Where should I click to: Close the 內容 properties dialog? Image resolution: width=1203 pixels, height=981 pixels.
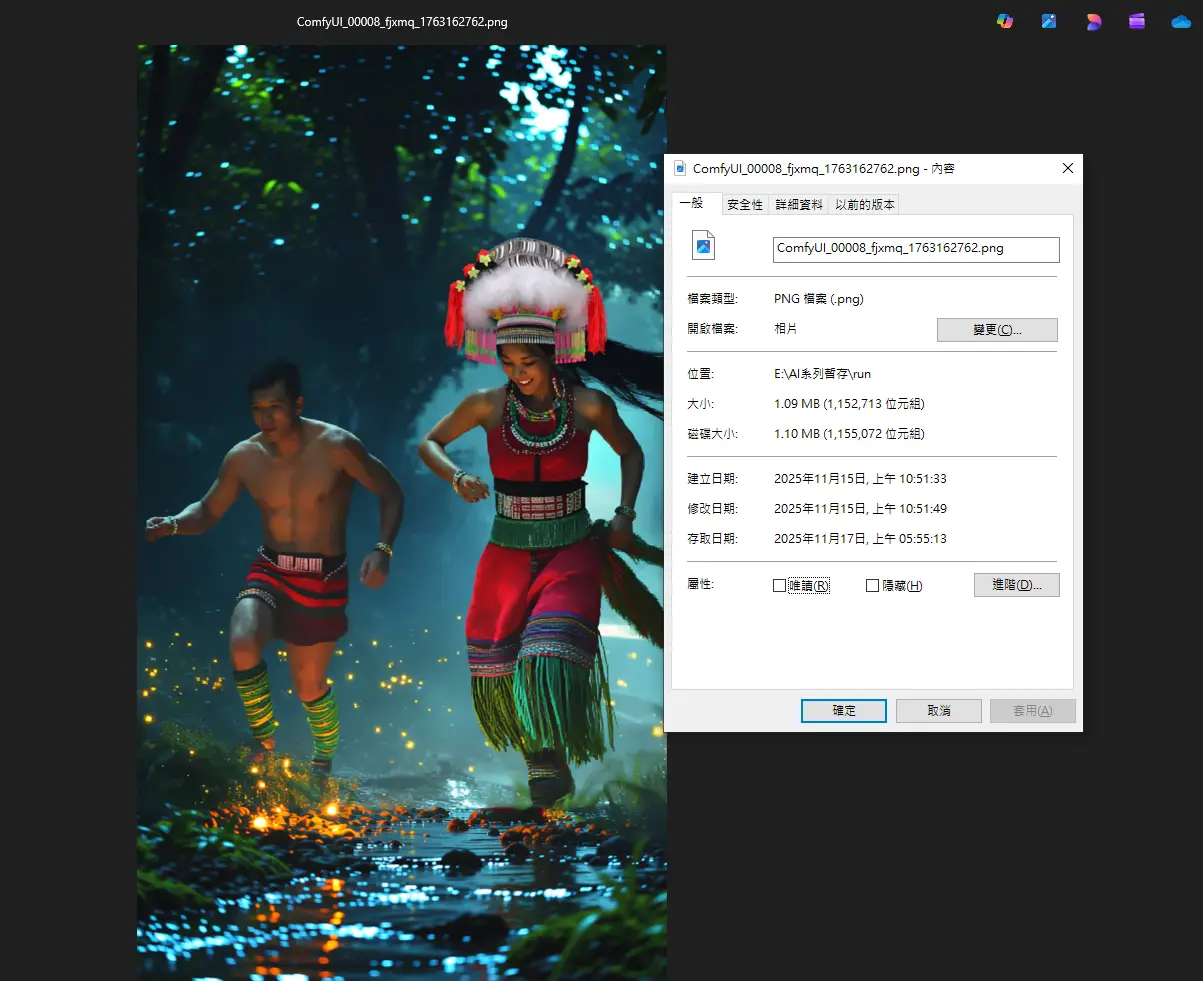(x=1067, y=169)
